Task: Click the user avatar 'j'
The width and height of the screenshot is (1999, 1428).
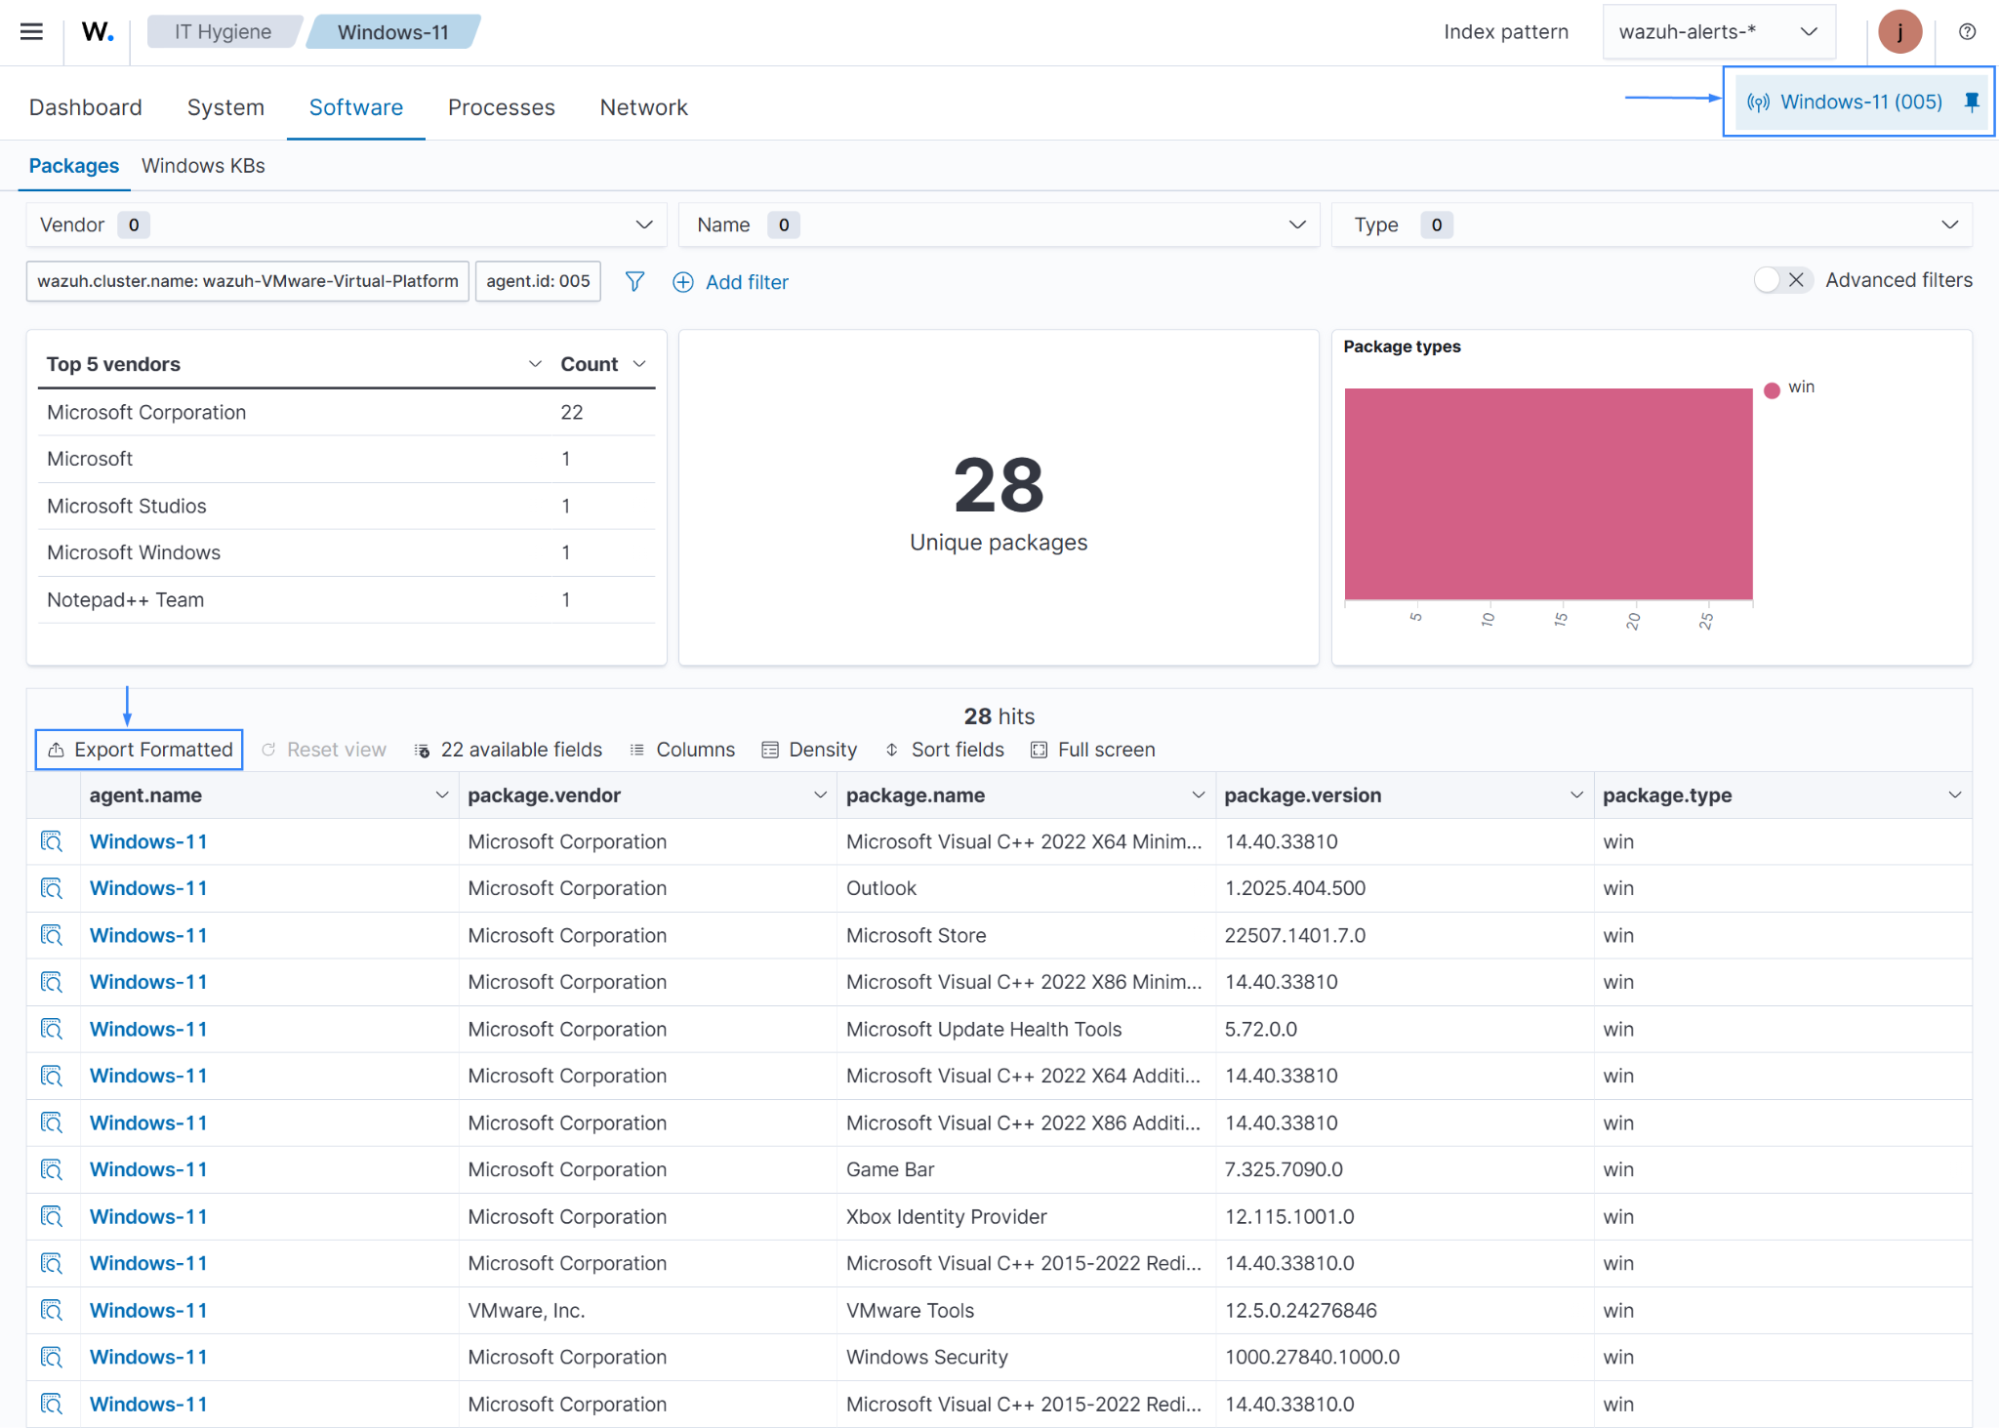Action: [1899, 32]
